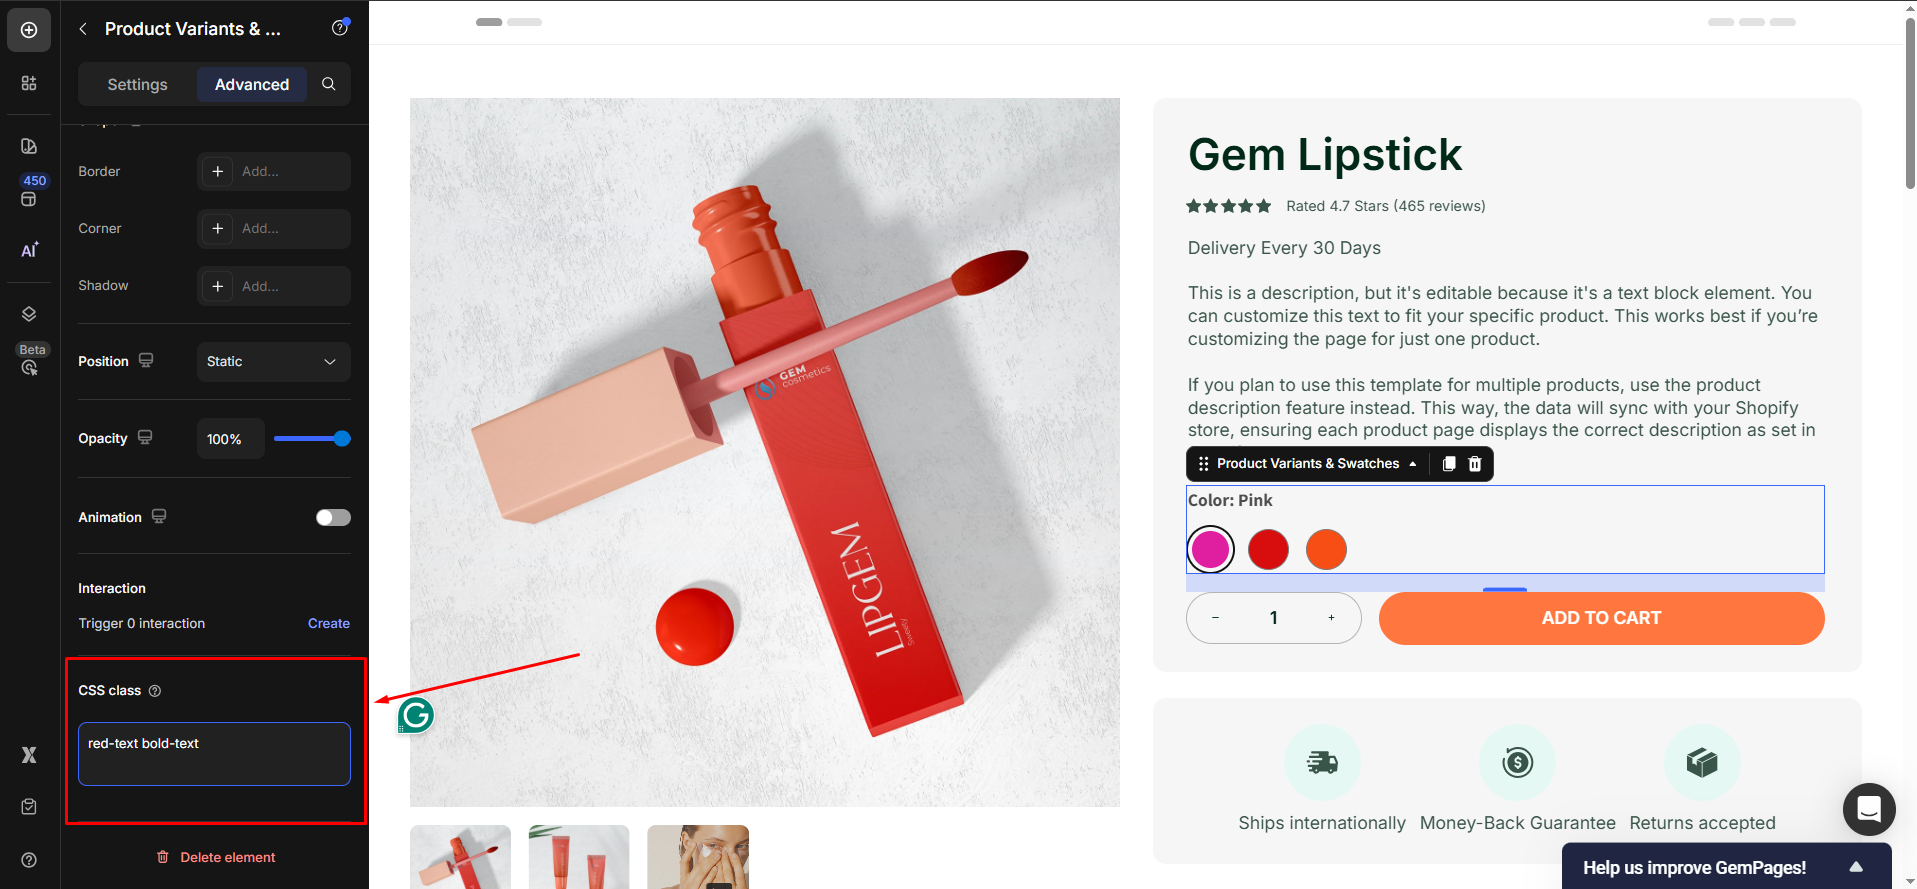The height and width of the screenshot is (889, 1917).
Task: Select the Advanced tab
Action: coord(252,85)
